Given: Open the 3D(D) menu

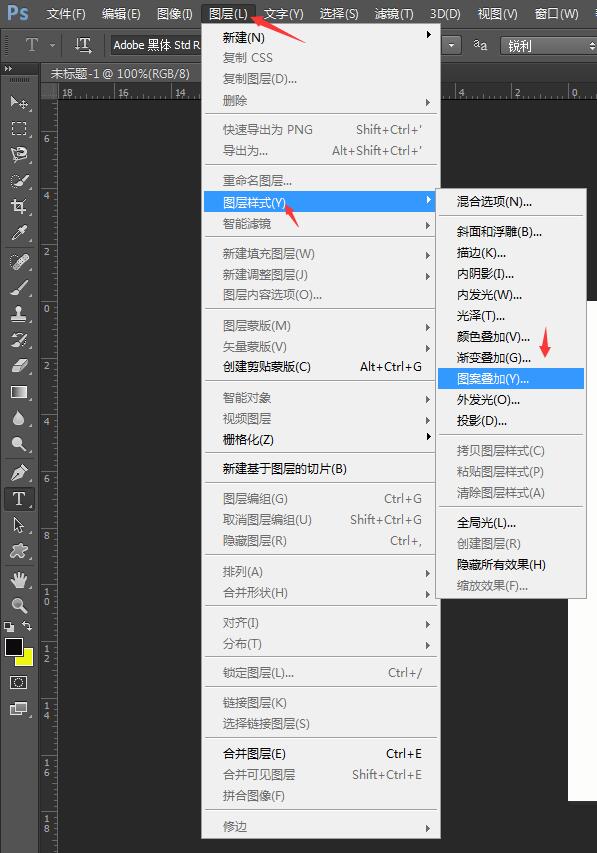Looking at the screenshot, I should [445, 14].
